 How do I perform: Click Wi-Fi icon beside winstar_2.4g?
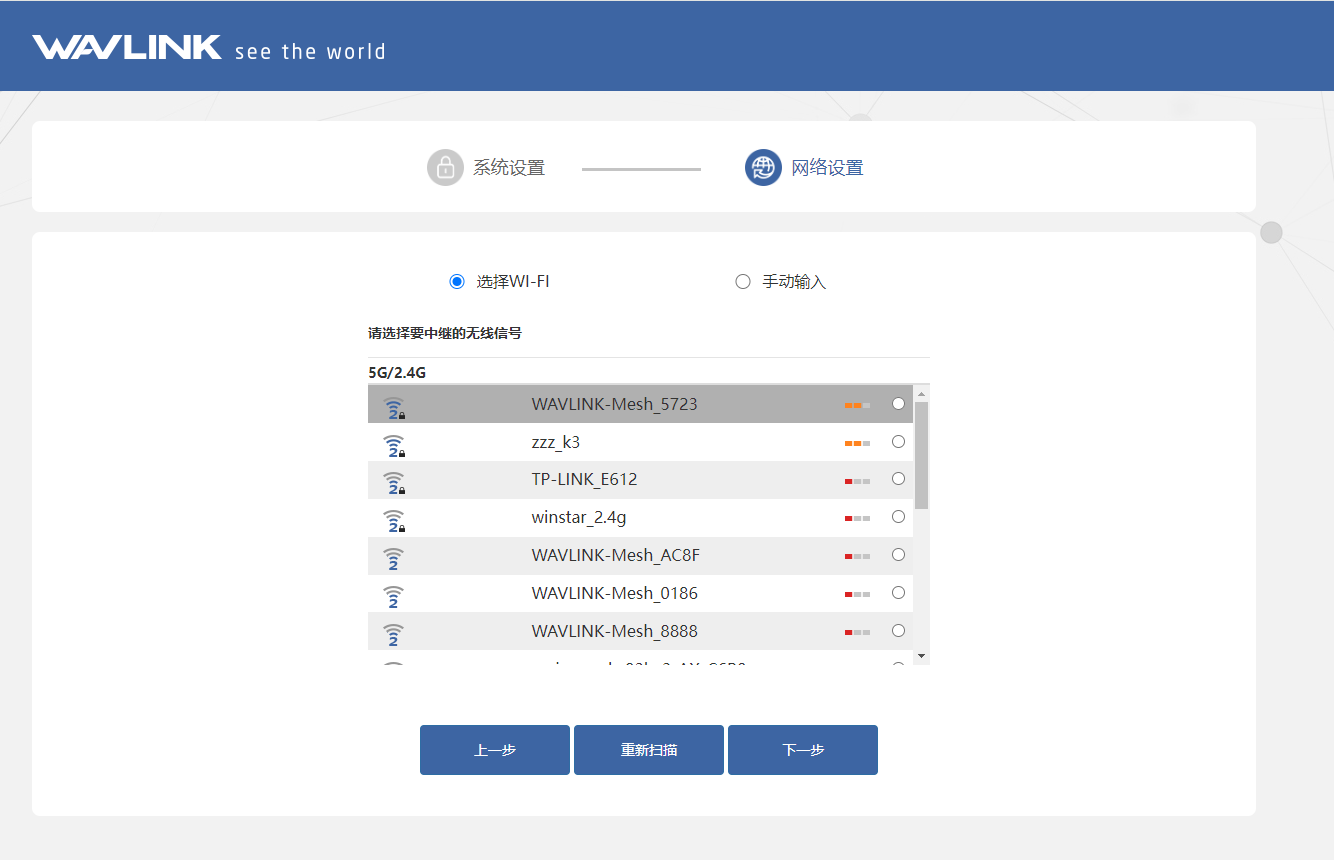[394, 521]
